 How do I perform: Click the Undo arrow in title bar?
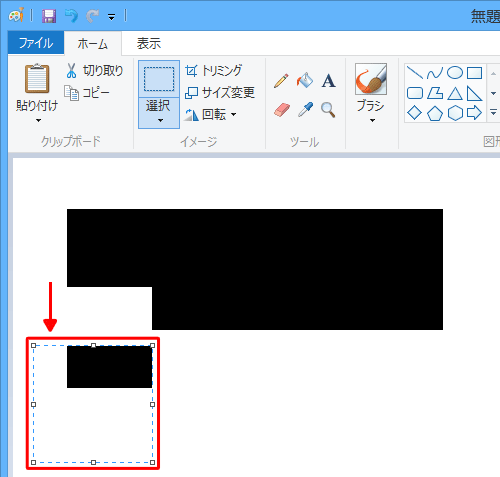[x=71, y=16]
